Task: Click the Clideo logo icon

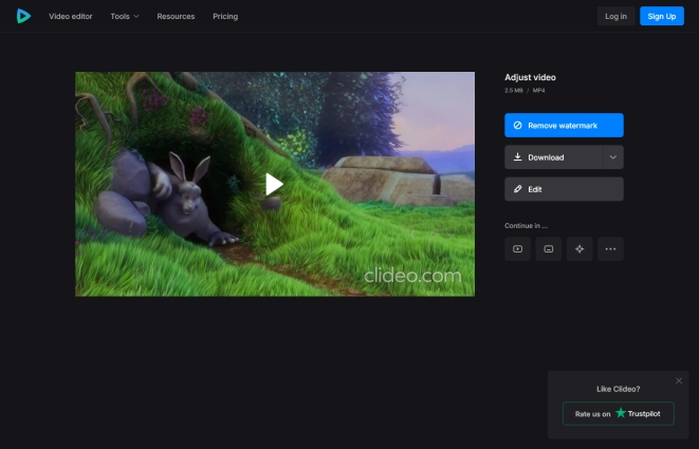Action: pyautogui.click(x=24, y=16)
